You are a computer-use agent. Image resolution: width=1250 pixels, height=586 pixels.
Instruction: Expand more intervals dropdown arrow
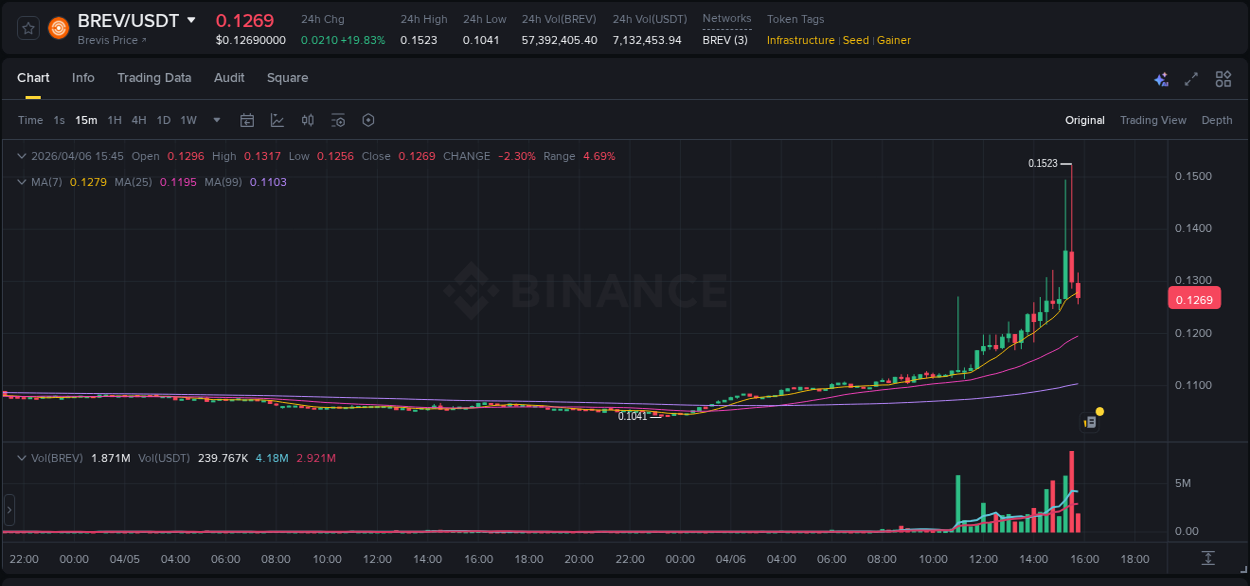tap(218, 120)
